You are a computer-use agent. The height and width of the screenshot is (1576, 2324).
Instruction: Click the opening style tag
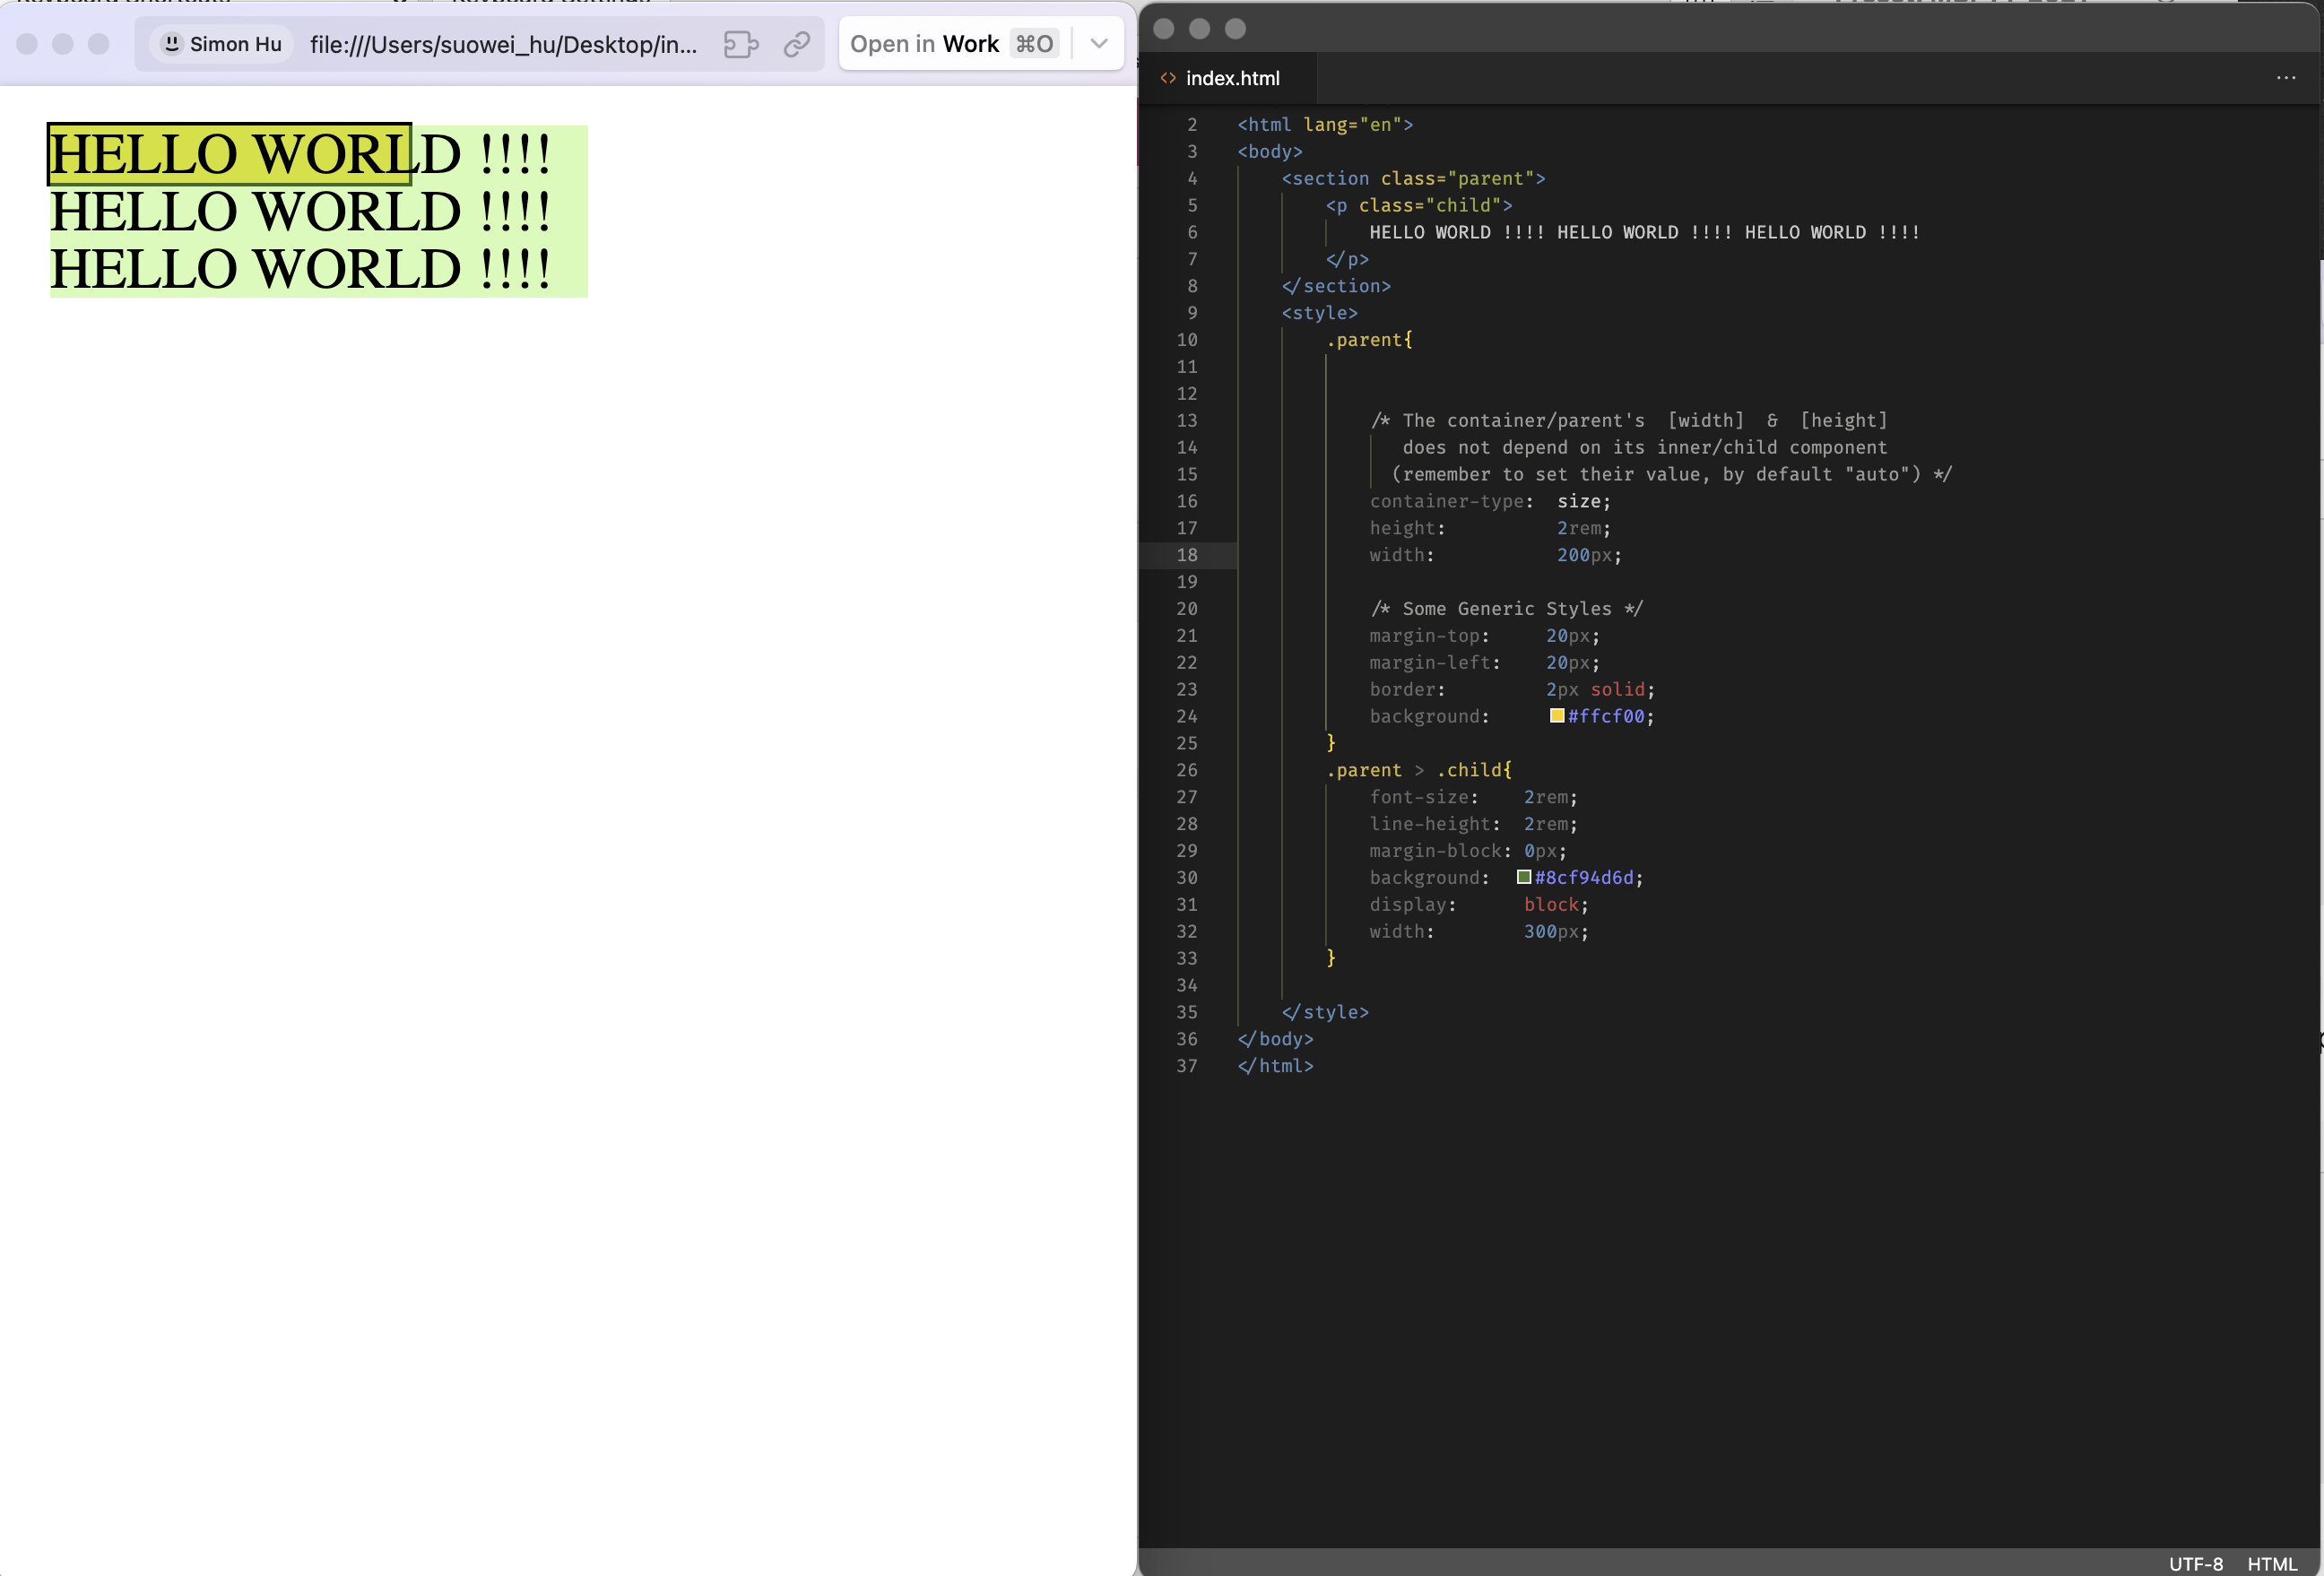[1320, 313]
